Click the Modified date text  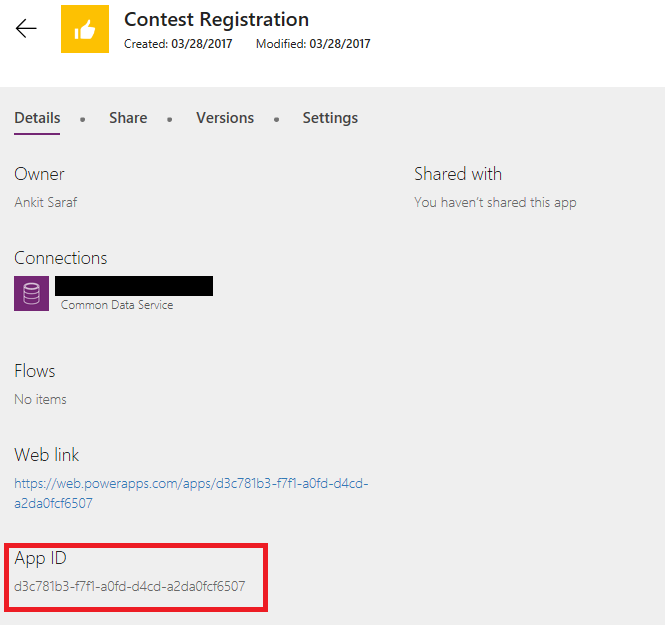coord(313,44)
